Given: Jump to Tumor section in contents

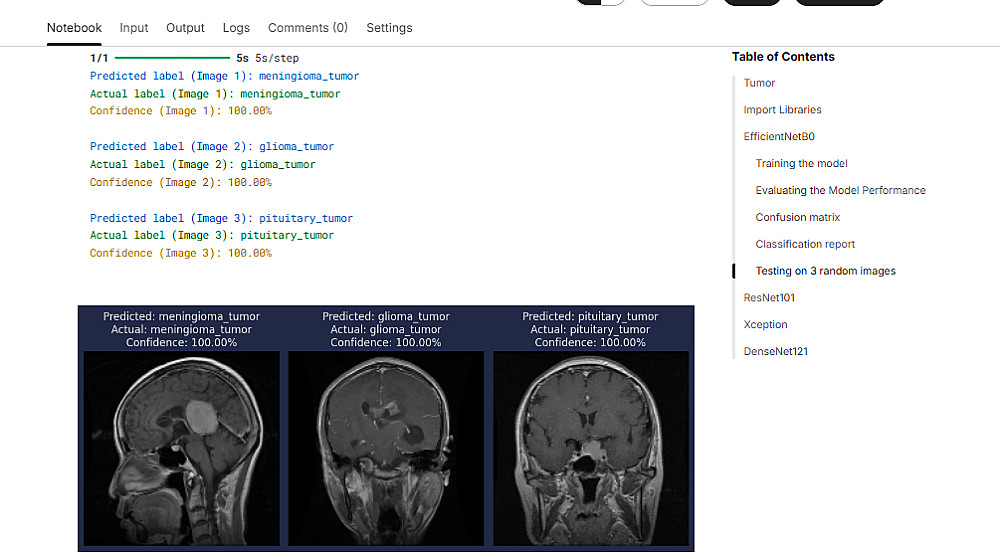Looking at the screenshot, I should tap(759, 83).
